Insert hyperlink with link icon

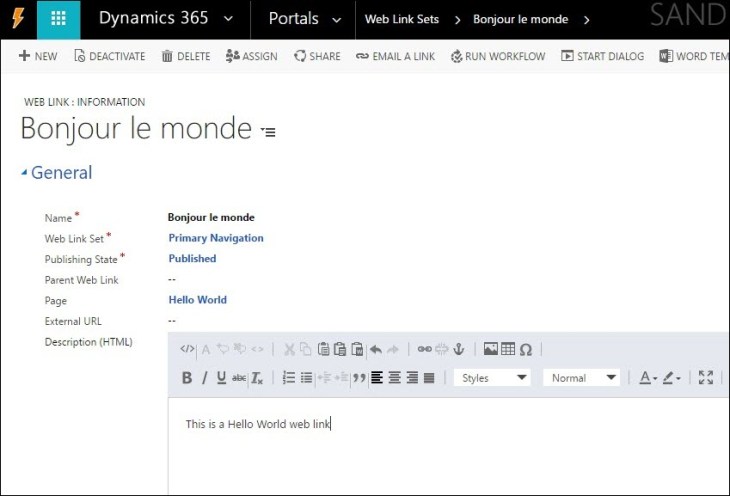point(424,349)
